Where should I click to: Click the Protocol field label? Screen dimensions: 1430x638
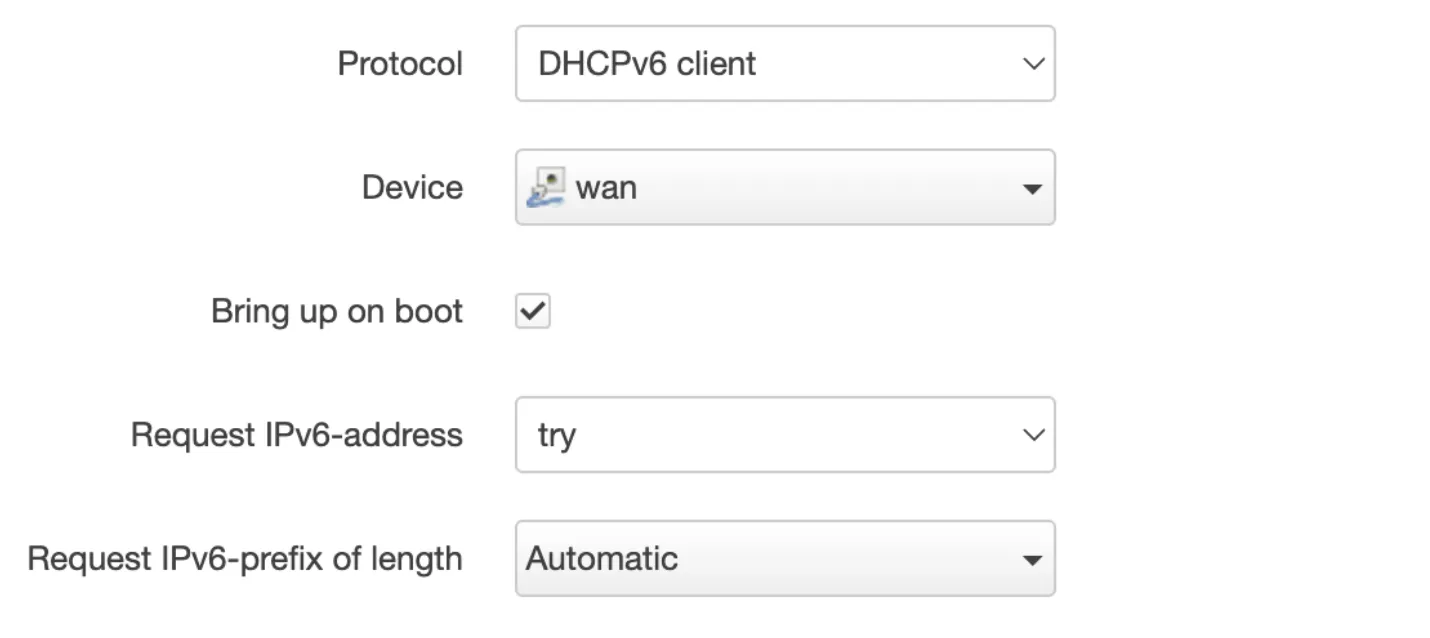[x=400, y=64]
